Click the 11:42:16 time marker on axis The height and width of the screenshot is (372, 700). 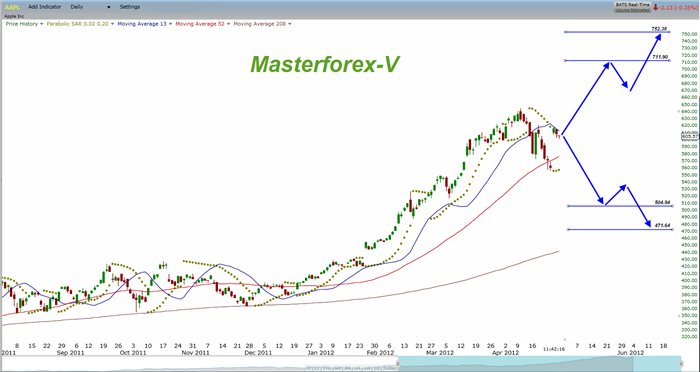pos(554,349)
